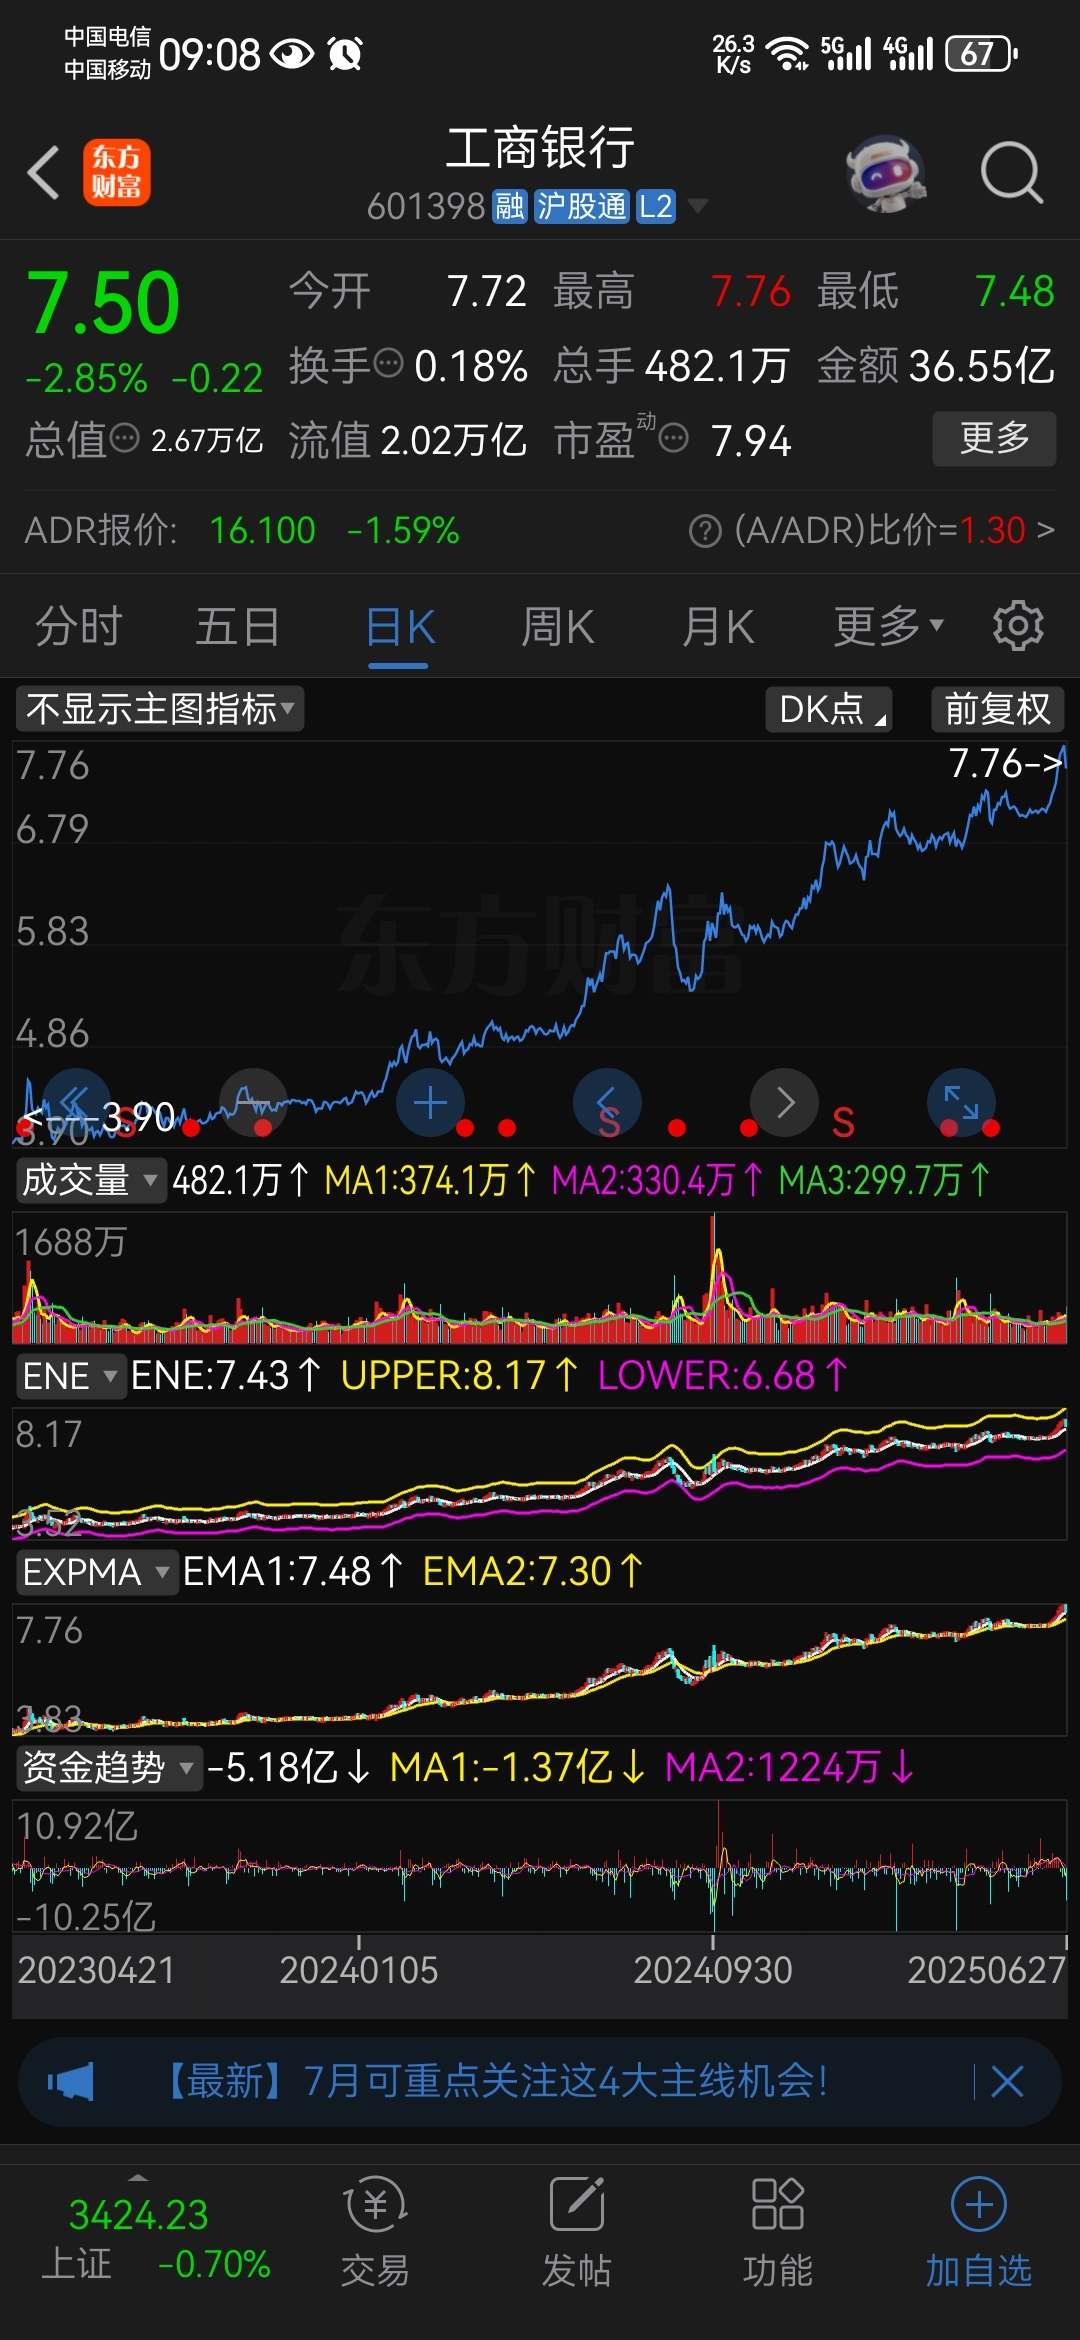Open EXPMA indicator dropdown

[96, 1572]
